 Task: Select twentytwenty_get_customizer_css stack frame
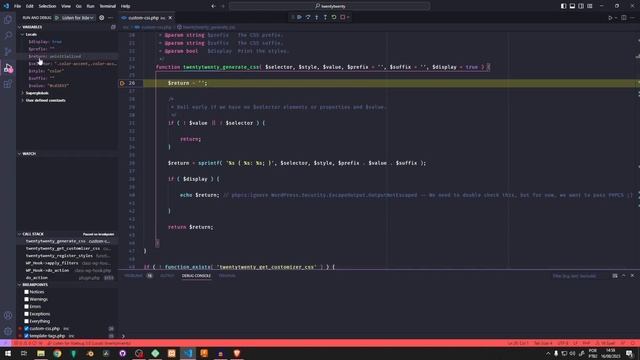[x=67, y=249]
